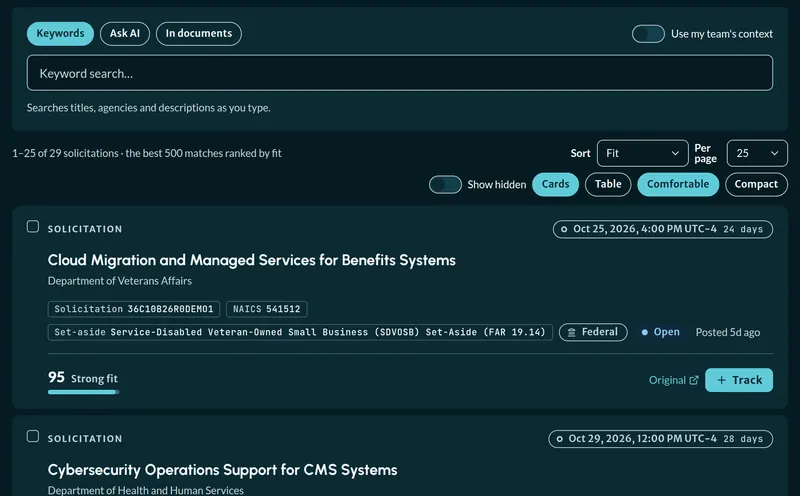Switch to Table view

tap(608, 184)
